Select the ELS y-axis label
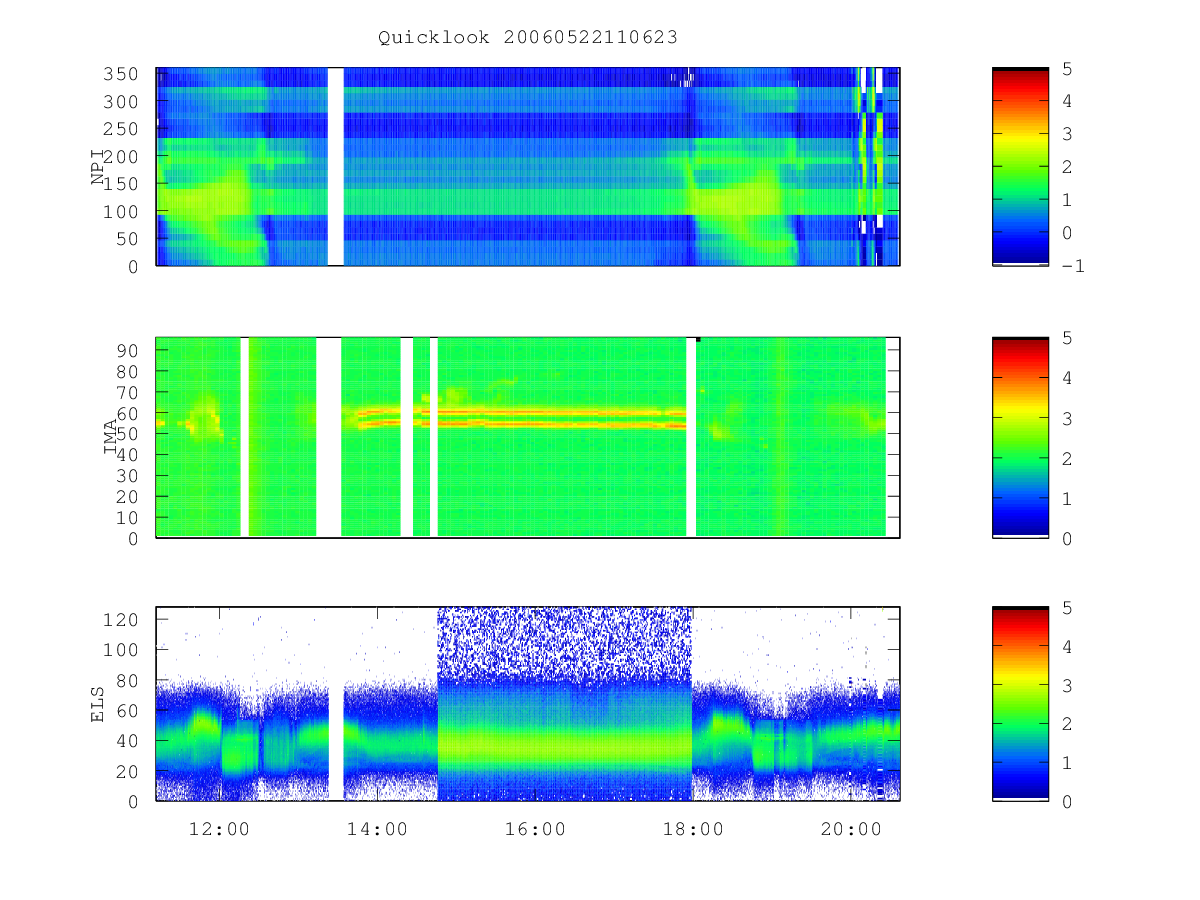This screenshot has height=900, width=1200. 98,704
